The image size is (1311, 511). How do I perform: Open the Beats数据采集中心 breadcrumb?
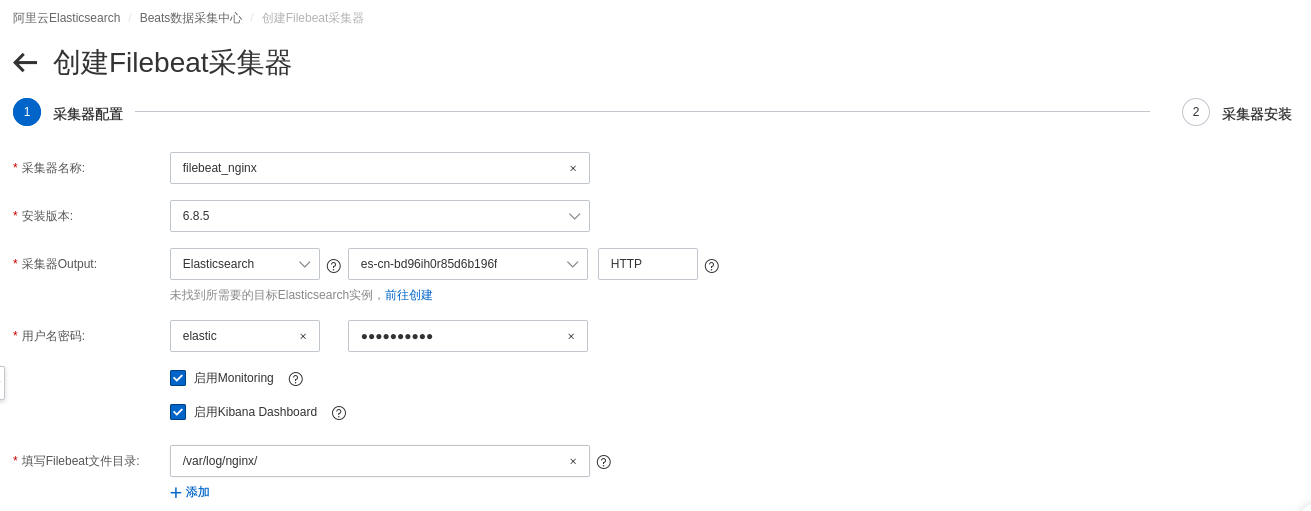pos(191,18)
